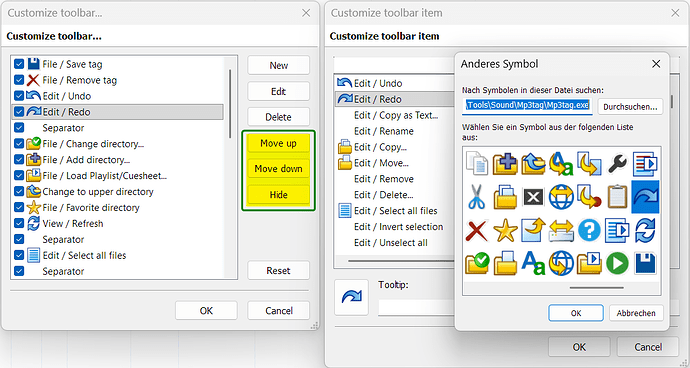Screen dimensions: 690x368
Task: Toggle the File / Favorite directory checkbox
Action: tap(19, 207)
